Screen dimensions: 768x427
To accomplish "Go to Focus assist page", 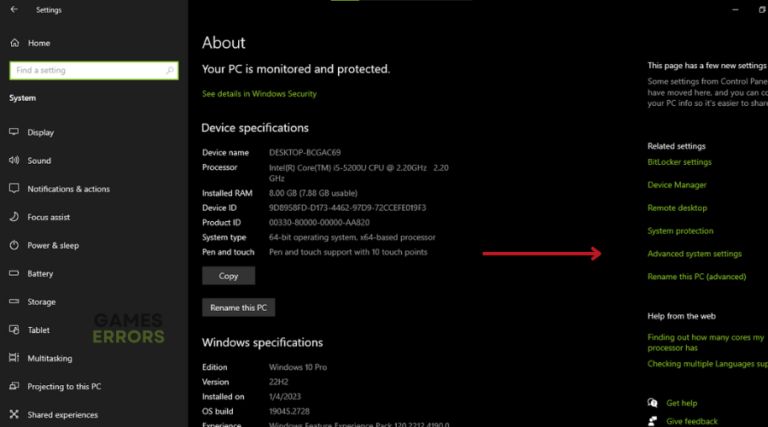I will (48, 217).
